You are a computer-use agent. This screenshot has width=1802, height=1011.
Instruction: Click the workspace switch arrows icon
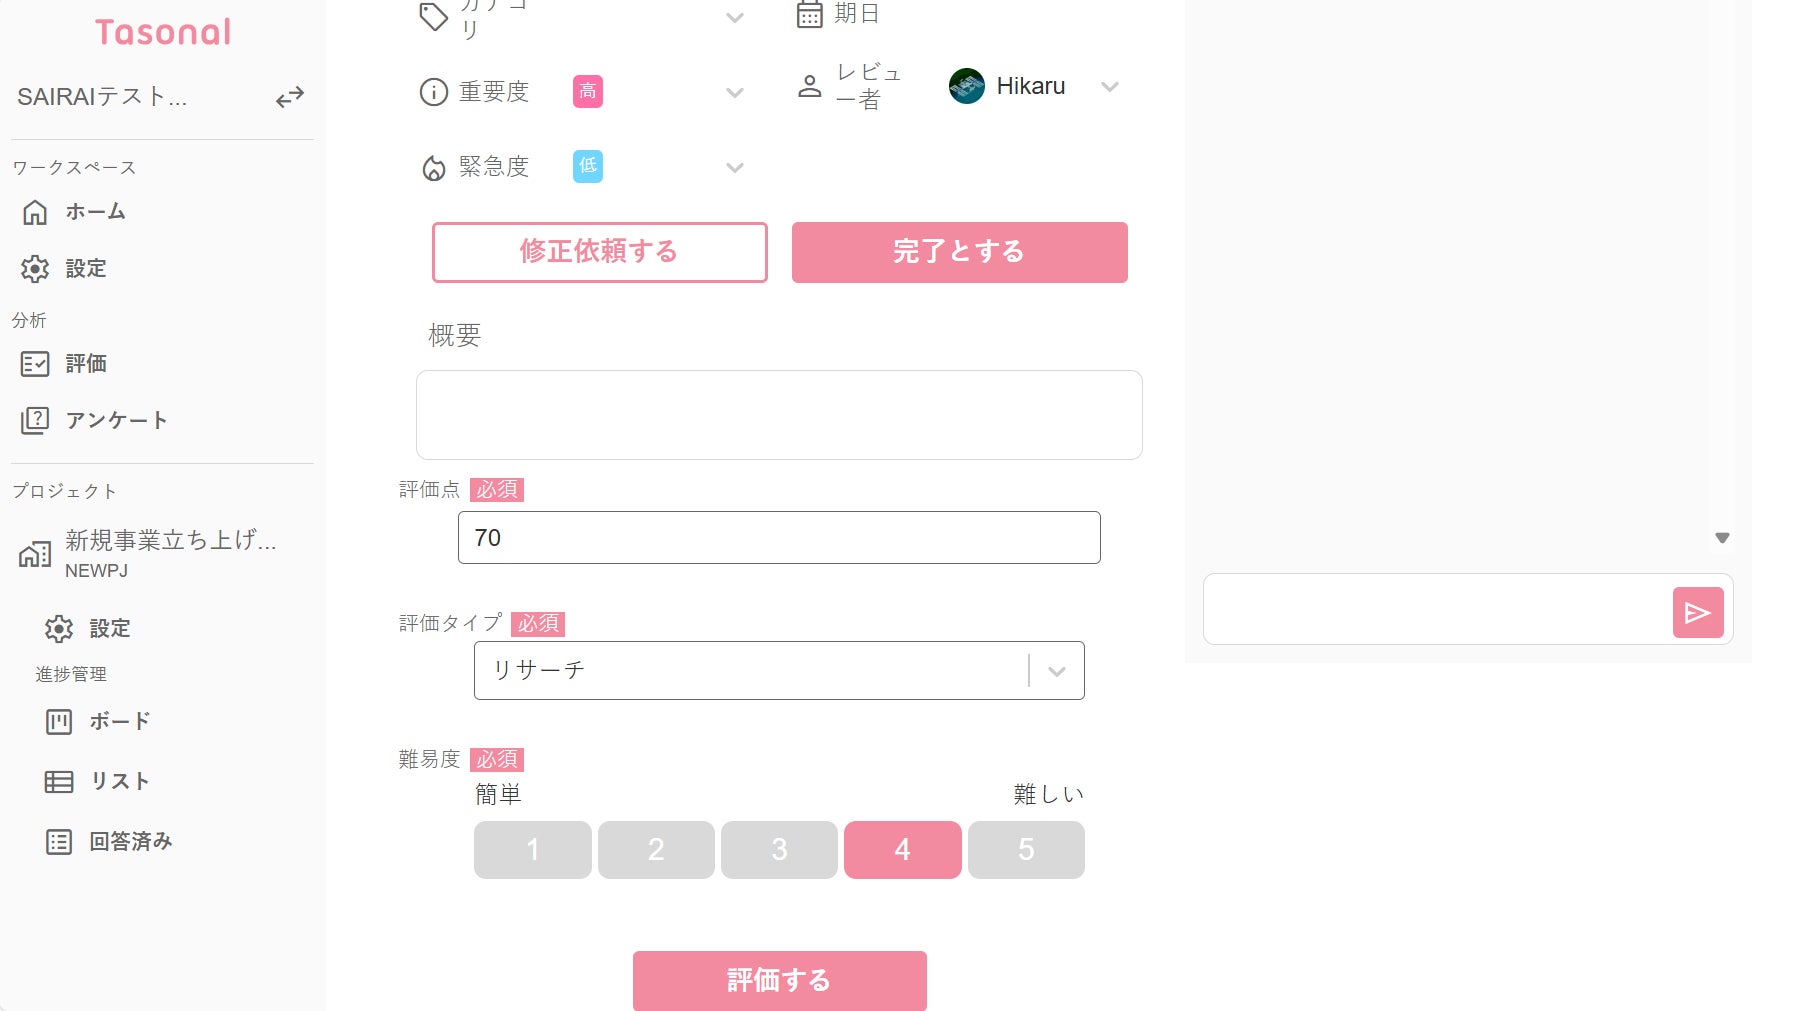(x=290, y=97)
